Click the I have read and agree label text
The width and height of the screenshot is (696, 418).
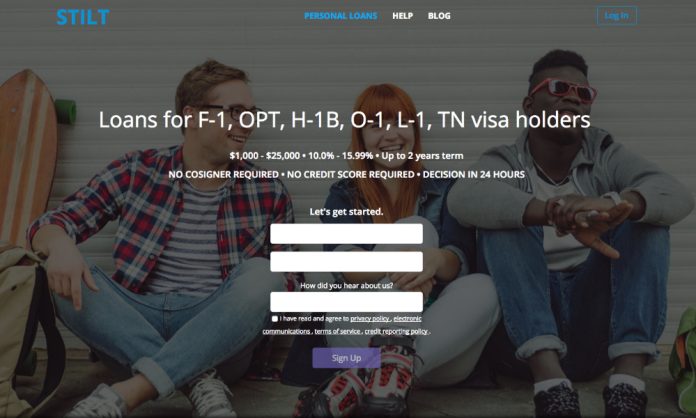[x=314, y=319]
